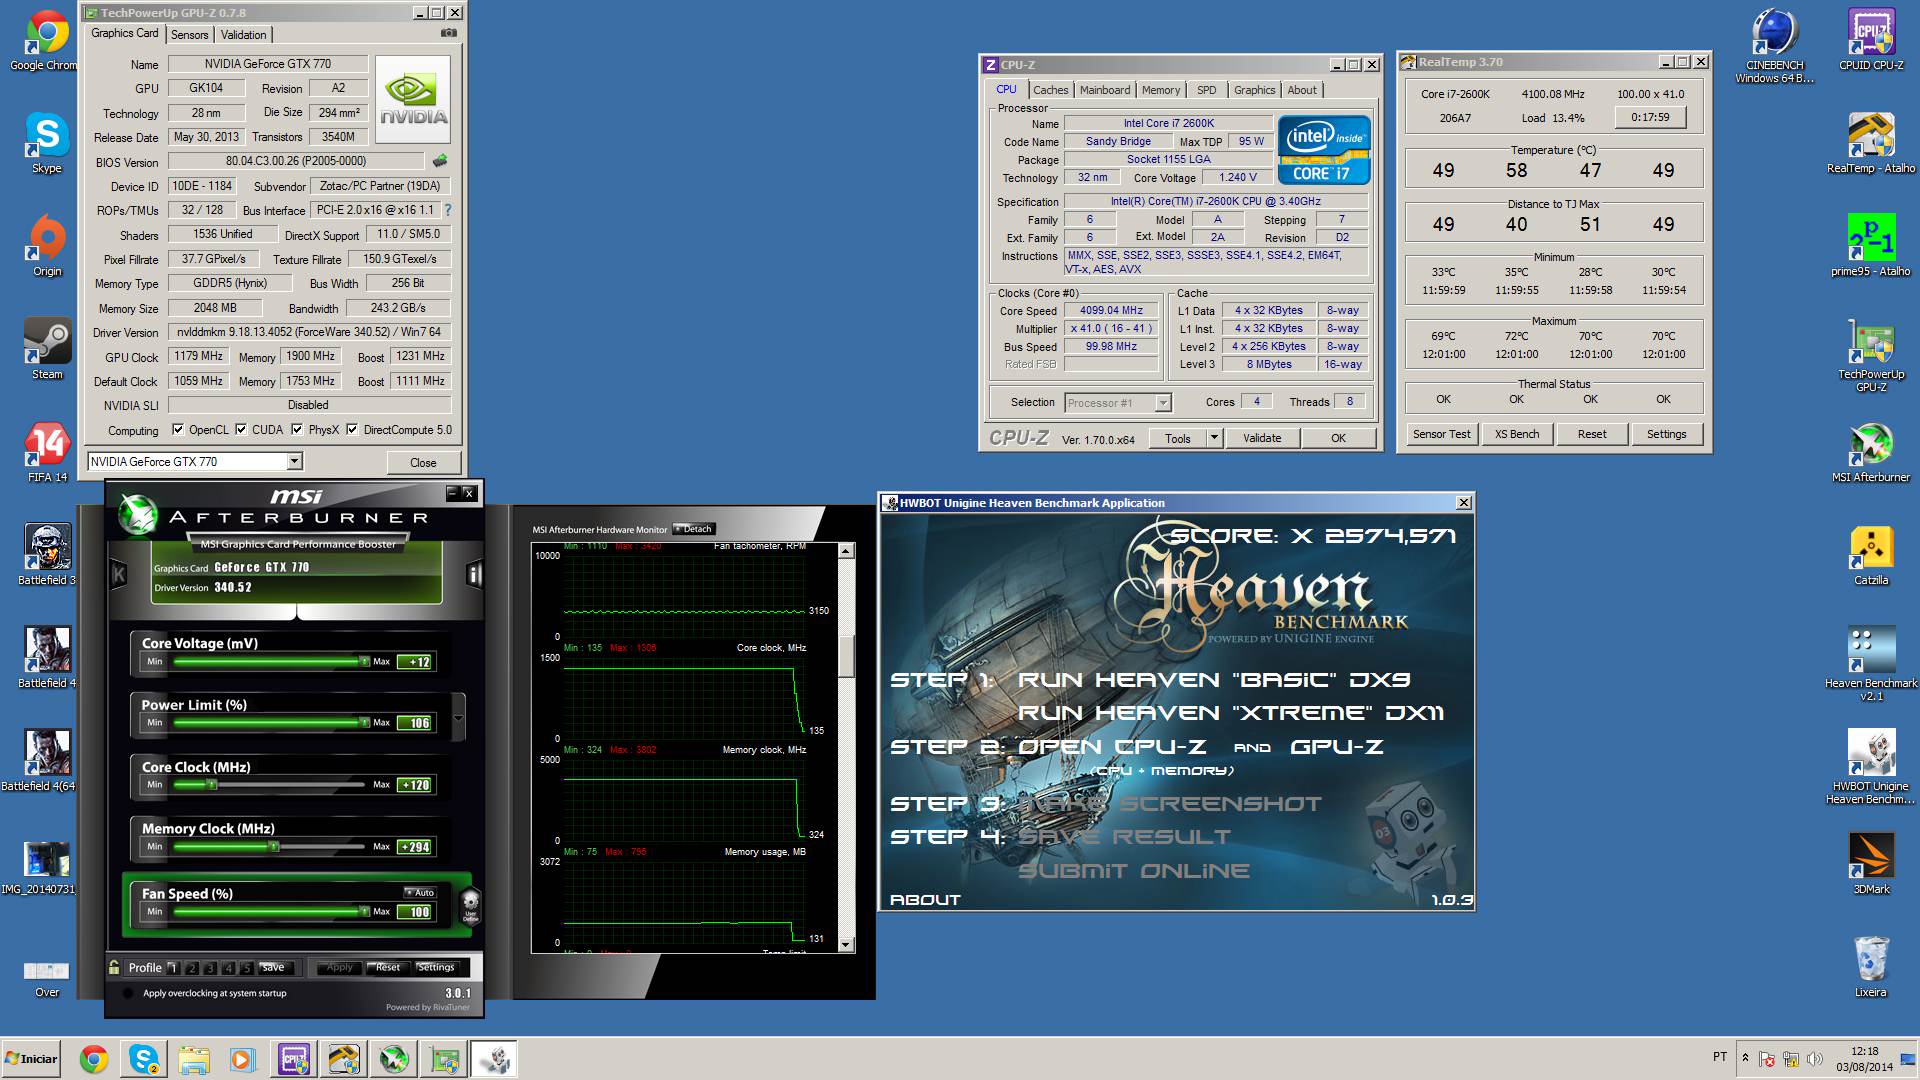Open FIFA 14 desktop shortcut
This screenshot has width=1920, height=1080.
tap(47, 453)
